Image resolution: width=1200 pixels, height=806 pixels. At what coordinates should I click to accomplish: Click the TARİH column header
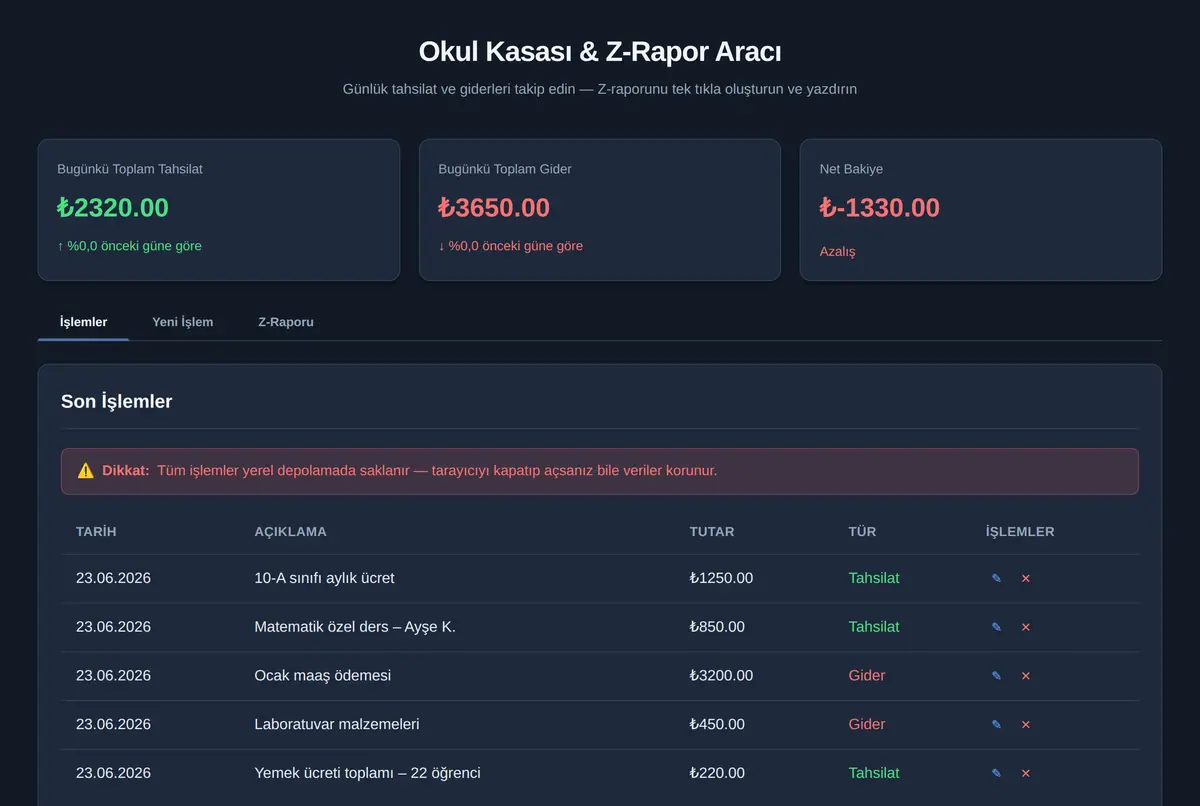(96, 532)
